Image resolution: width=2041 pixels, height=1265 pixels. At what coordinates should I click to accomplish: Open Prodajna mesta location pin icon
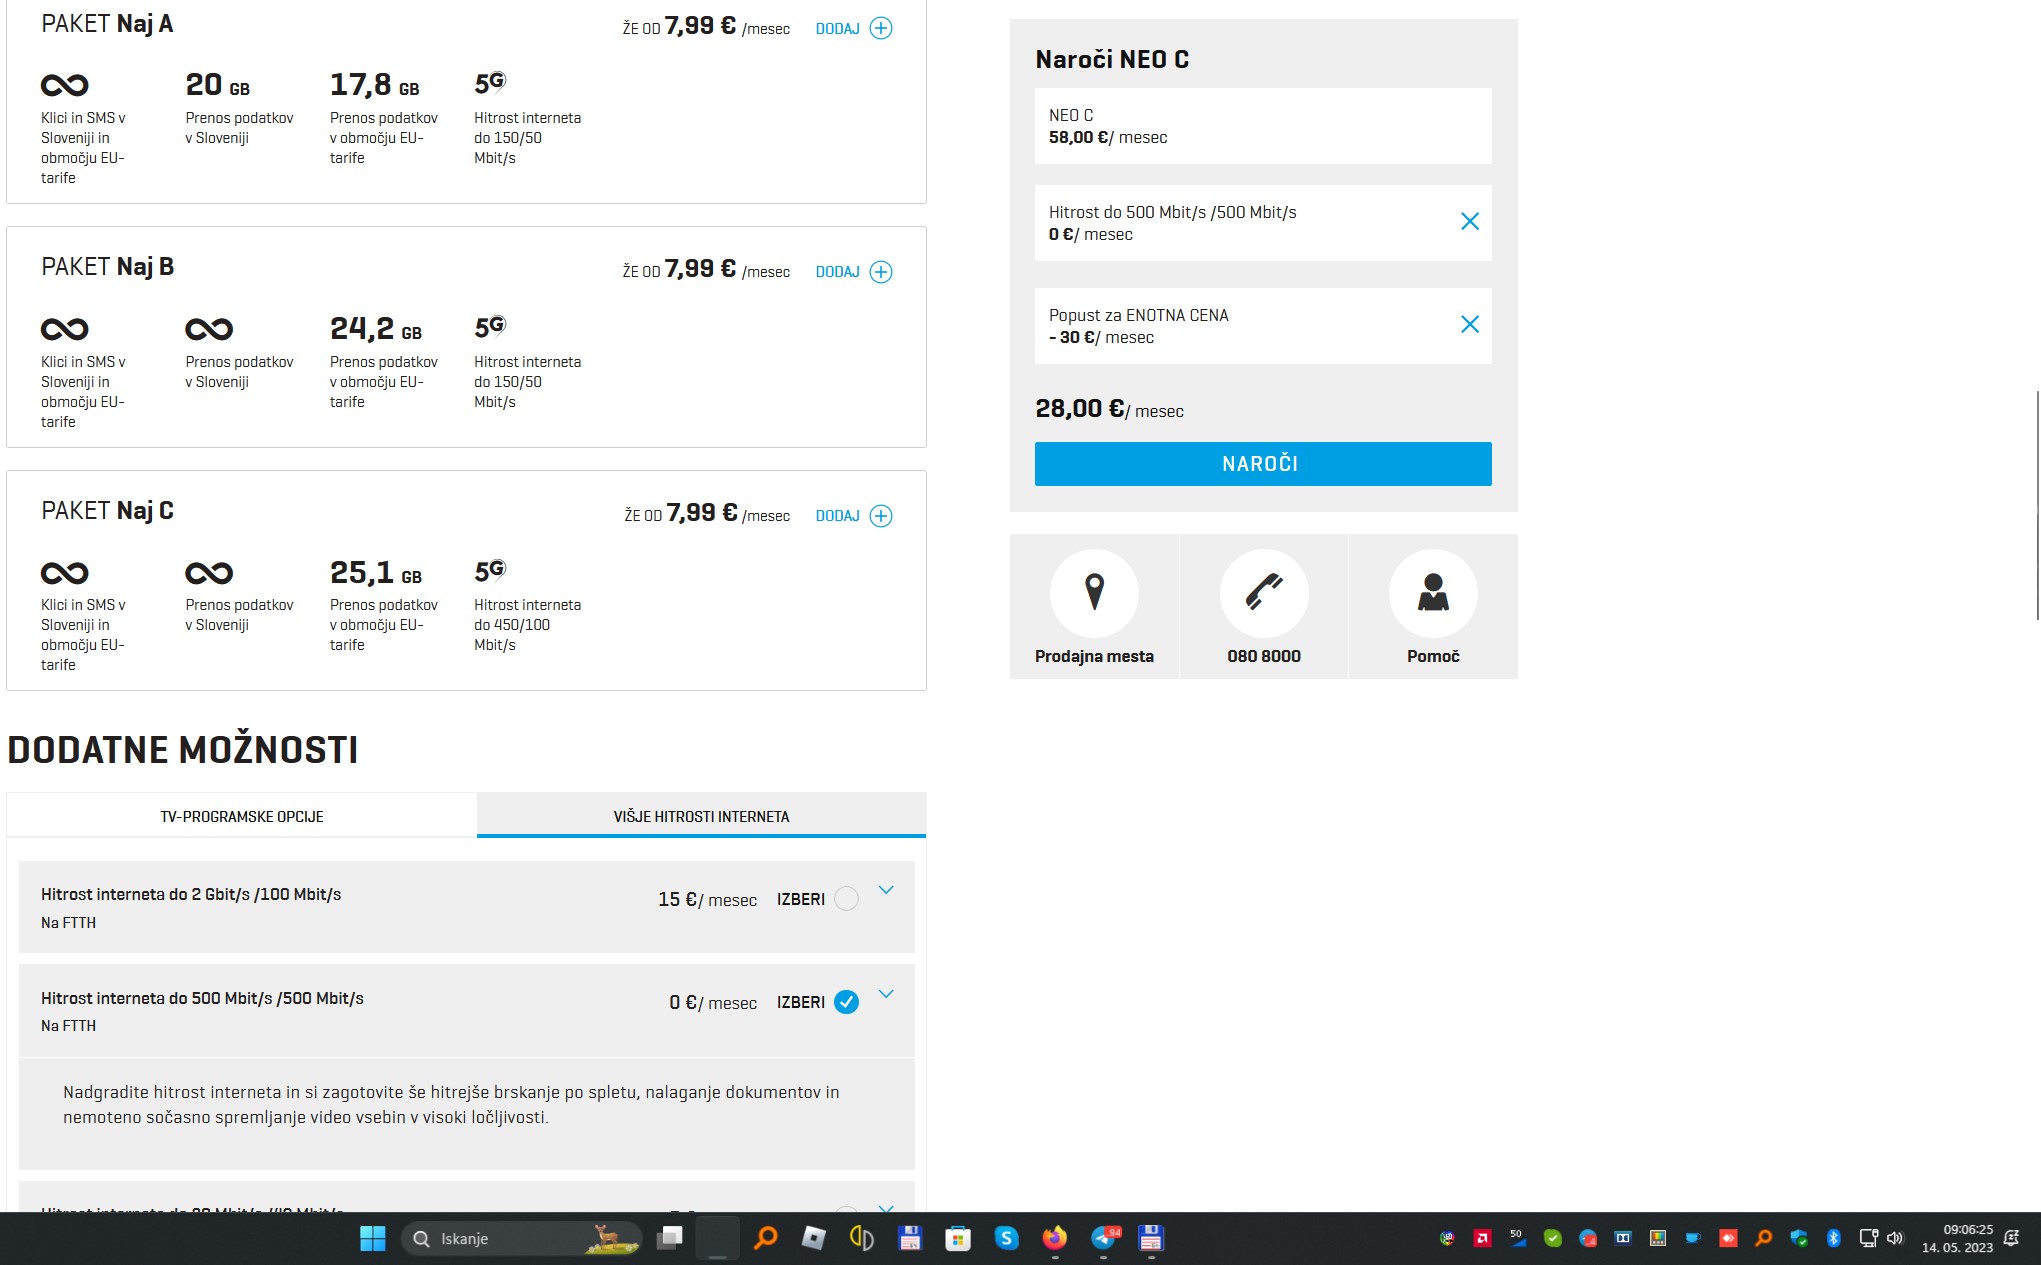point(1094,593)
